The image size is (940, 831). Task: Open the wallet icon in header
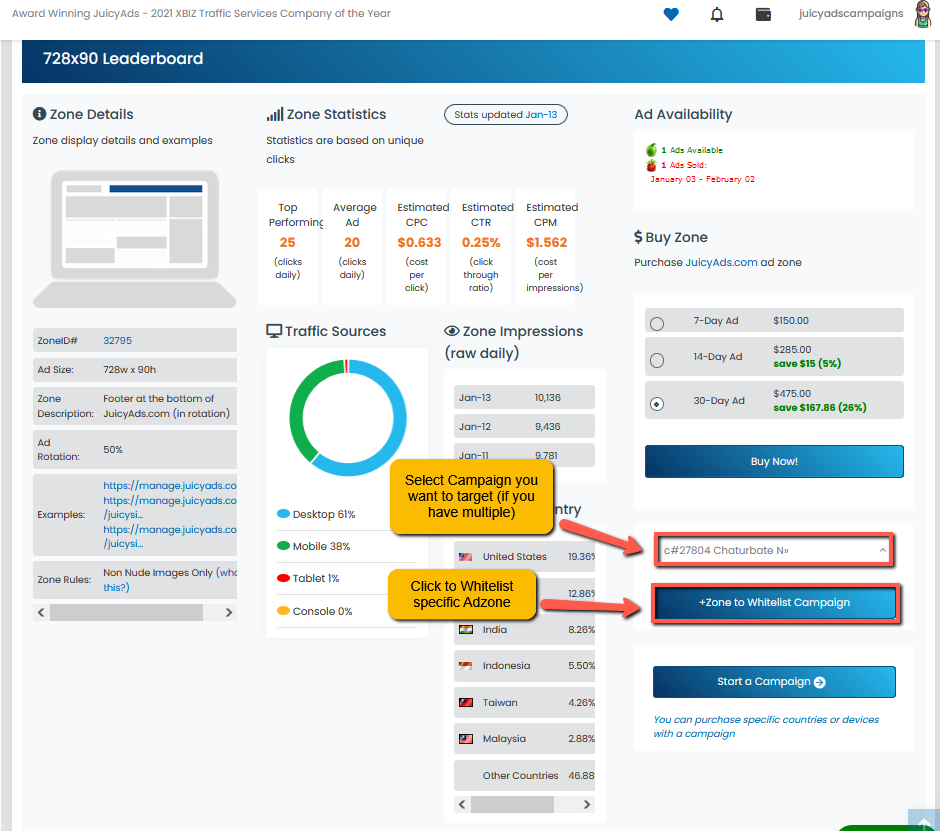click(x=763, y=14)
